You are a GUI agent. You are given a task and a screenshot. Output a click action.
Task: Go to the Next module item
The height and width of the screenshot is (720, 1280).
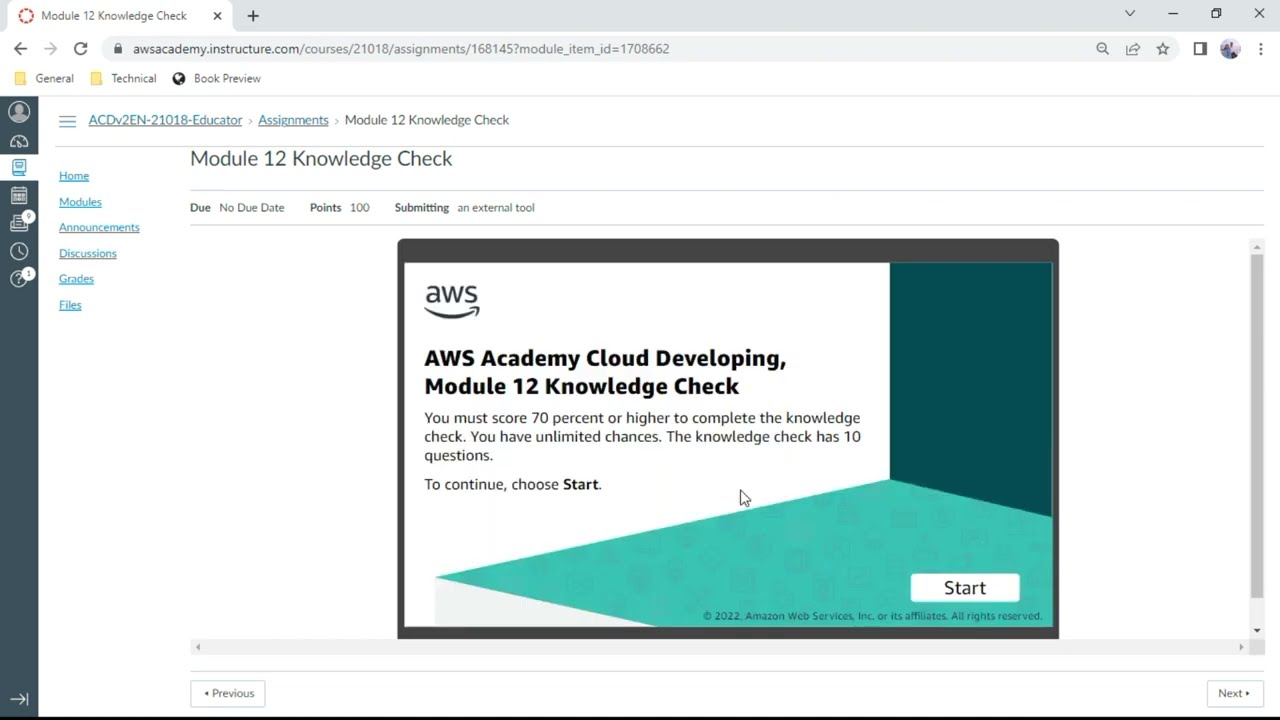1234,693
